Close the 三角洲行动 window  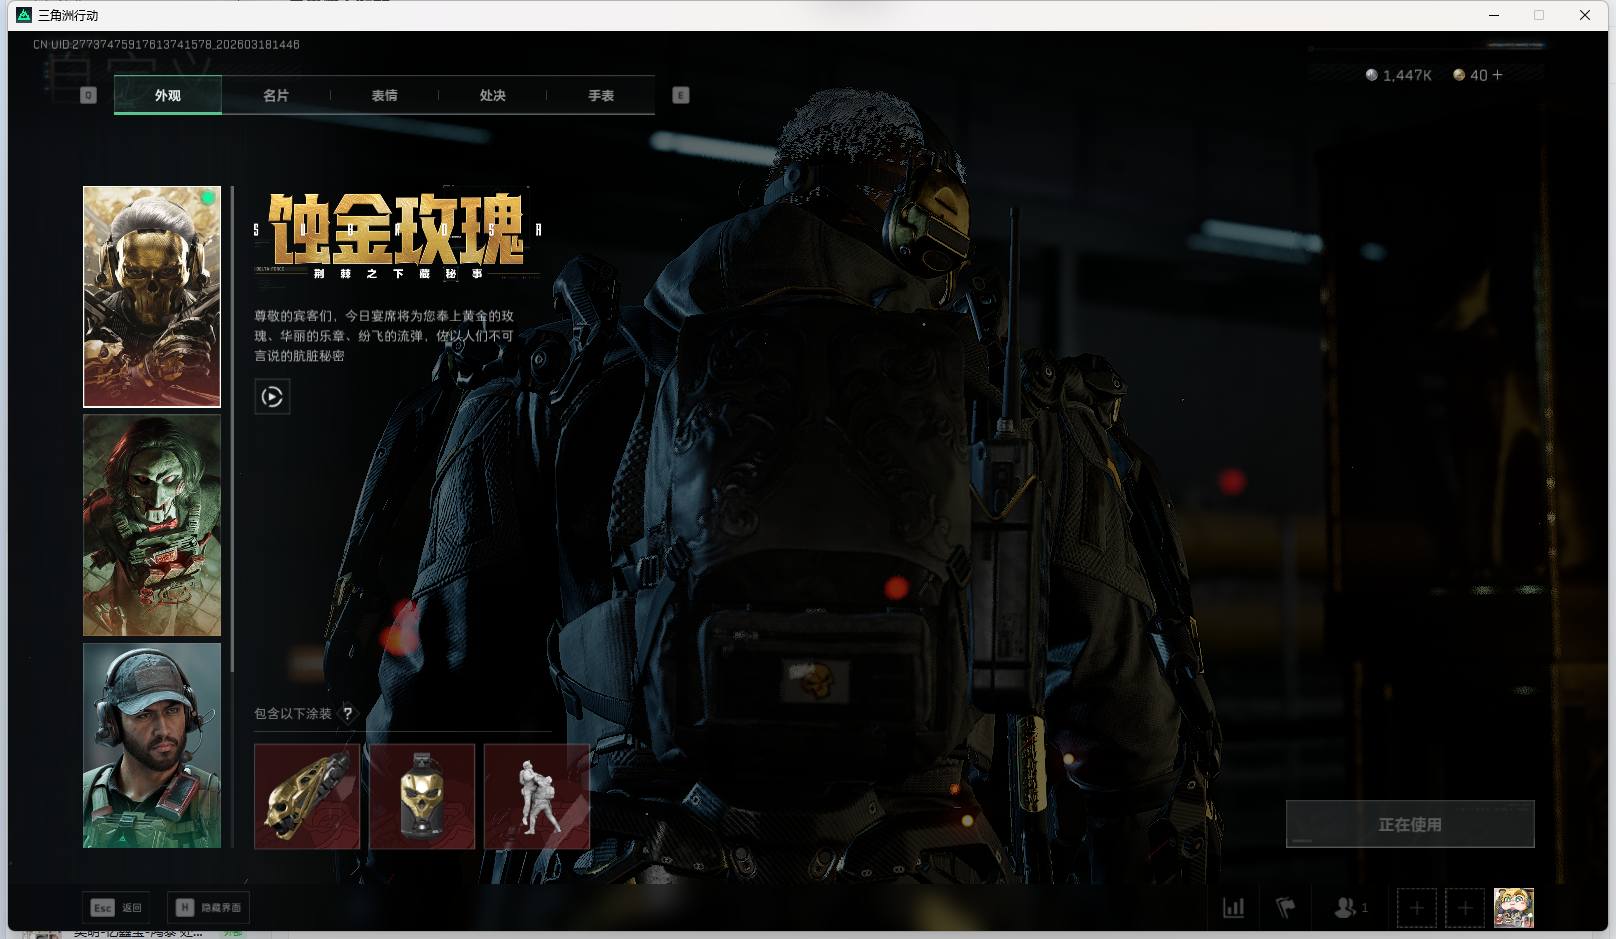click(1585, 15)
